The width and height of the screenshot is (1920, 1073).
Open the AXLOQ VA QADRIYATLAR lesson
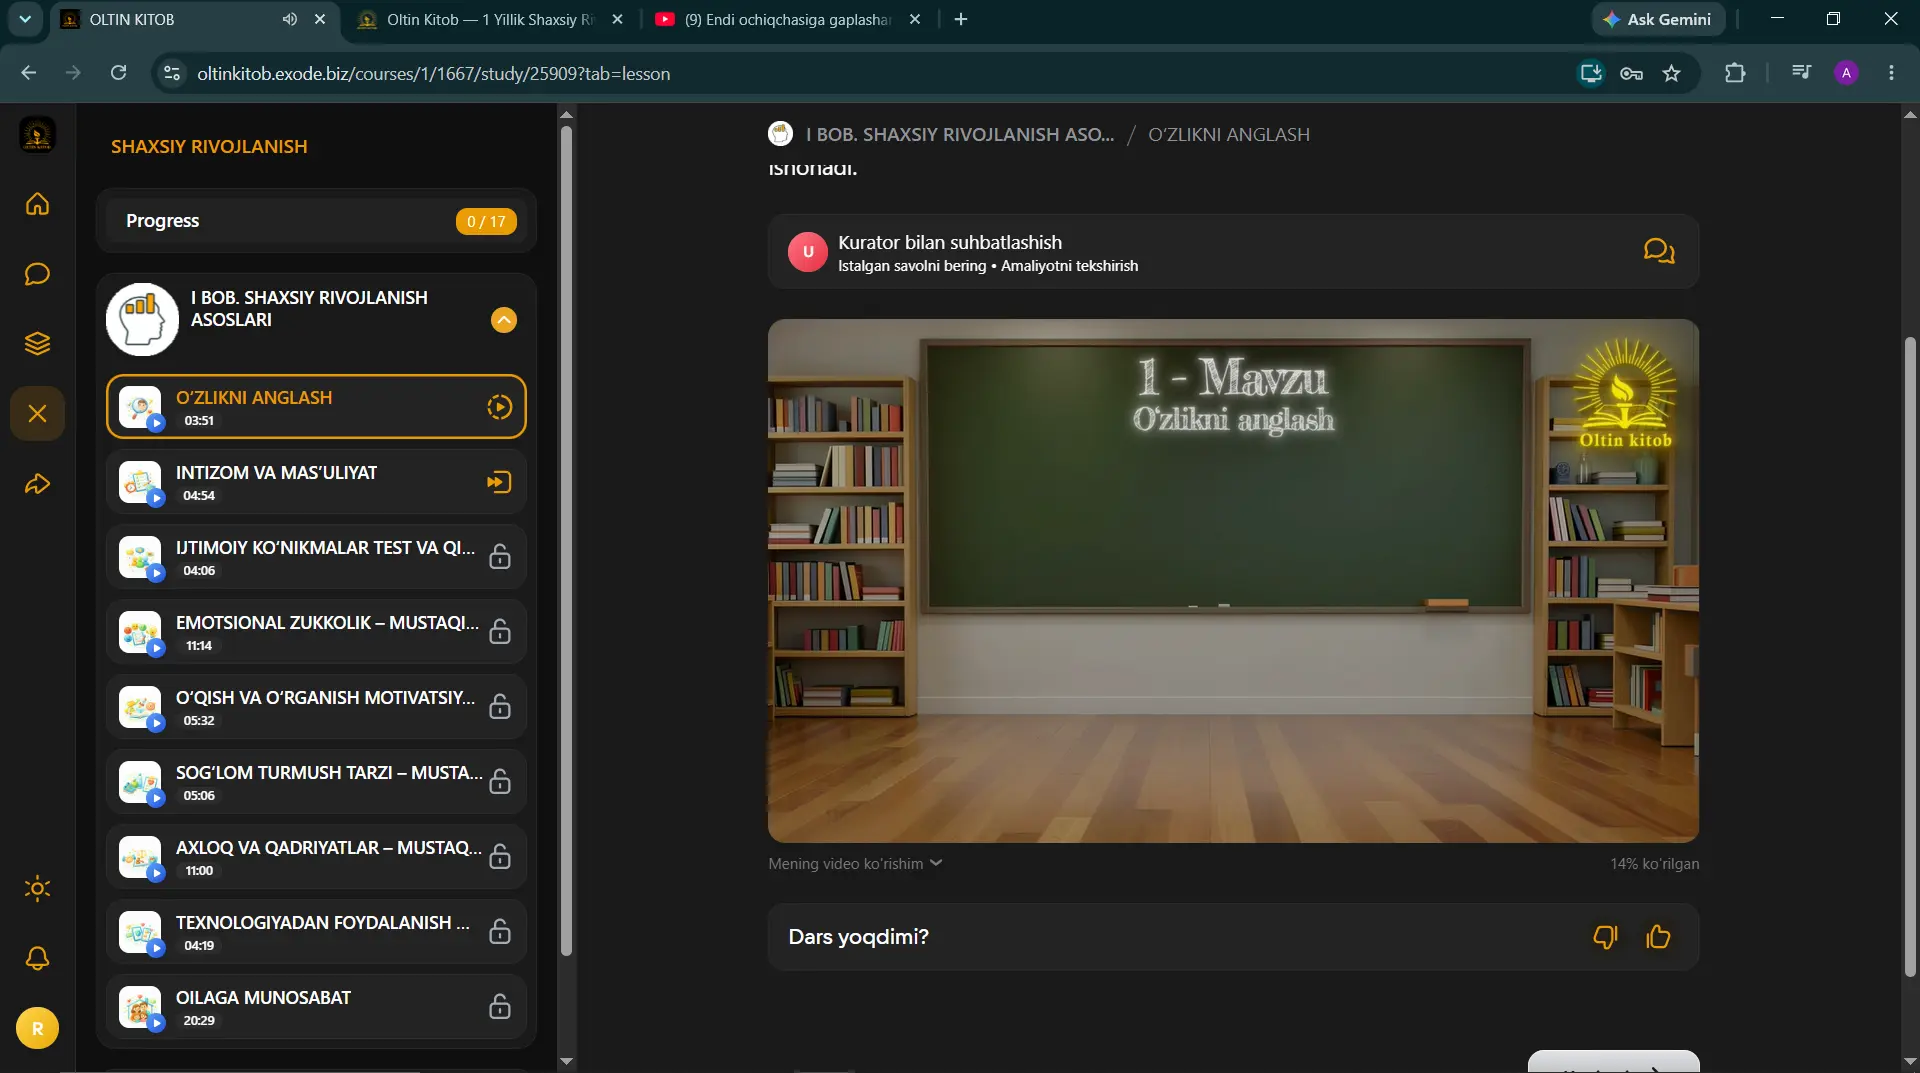pos(316,857)
